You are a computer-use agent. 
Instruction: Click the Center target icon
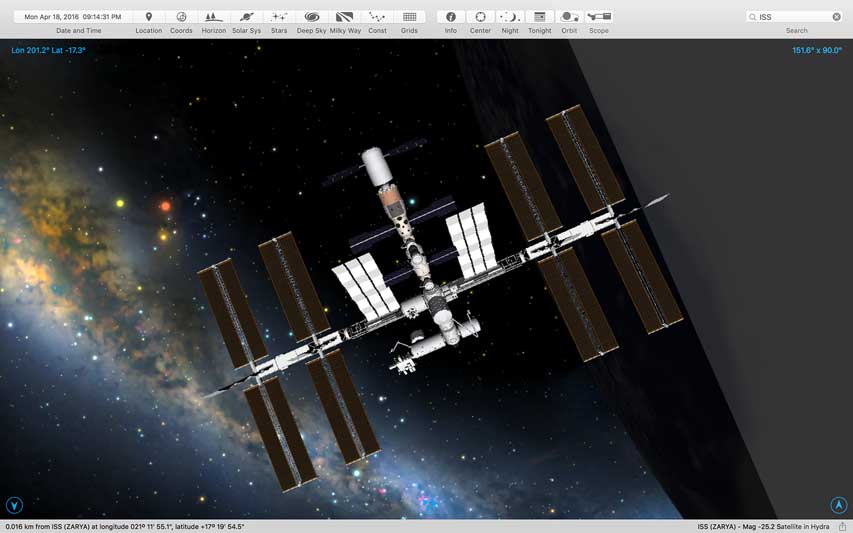pos(480,17)
